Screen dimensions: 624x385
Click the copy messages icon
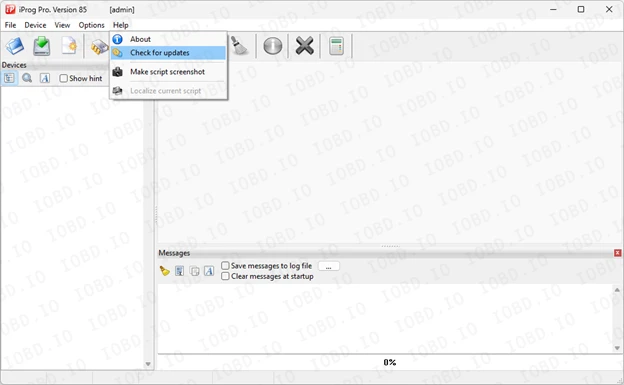click(194, 271)
